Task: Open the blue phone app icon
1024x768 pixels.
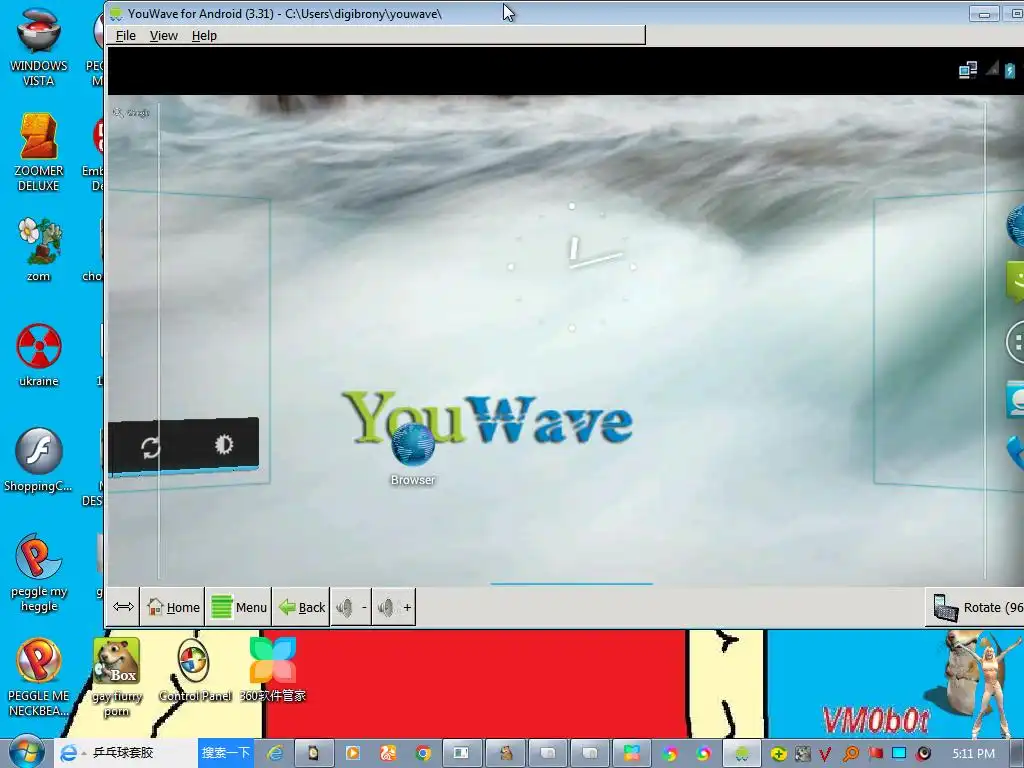Action: 1016,452
